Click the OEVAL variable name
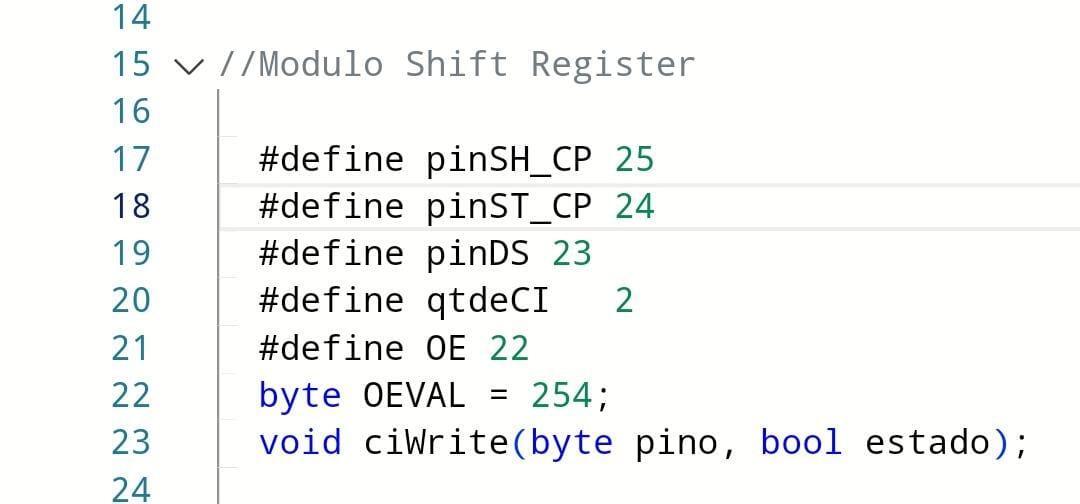The image size is (1080, 504). pos(415,396)
